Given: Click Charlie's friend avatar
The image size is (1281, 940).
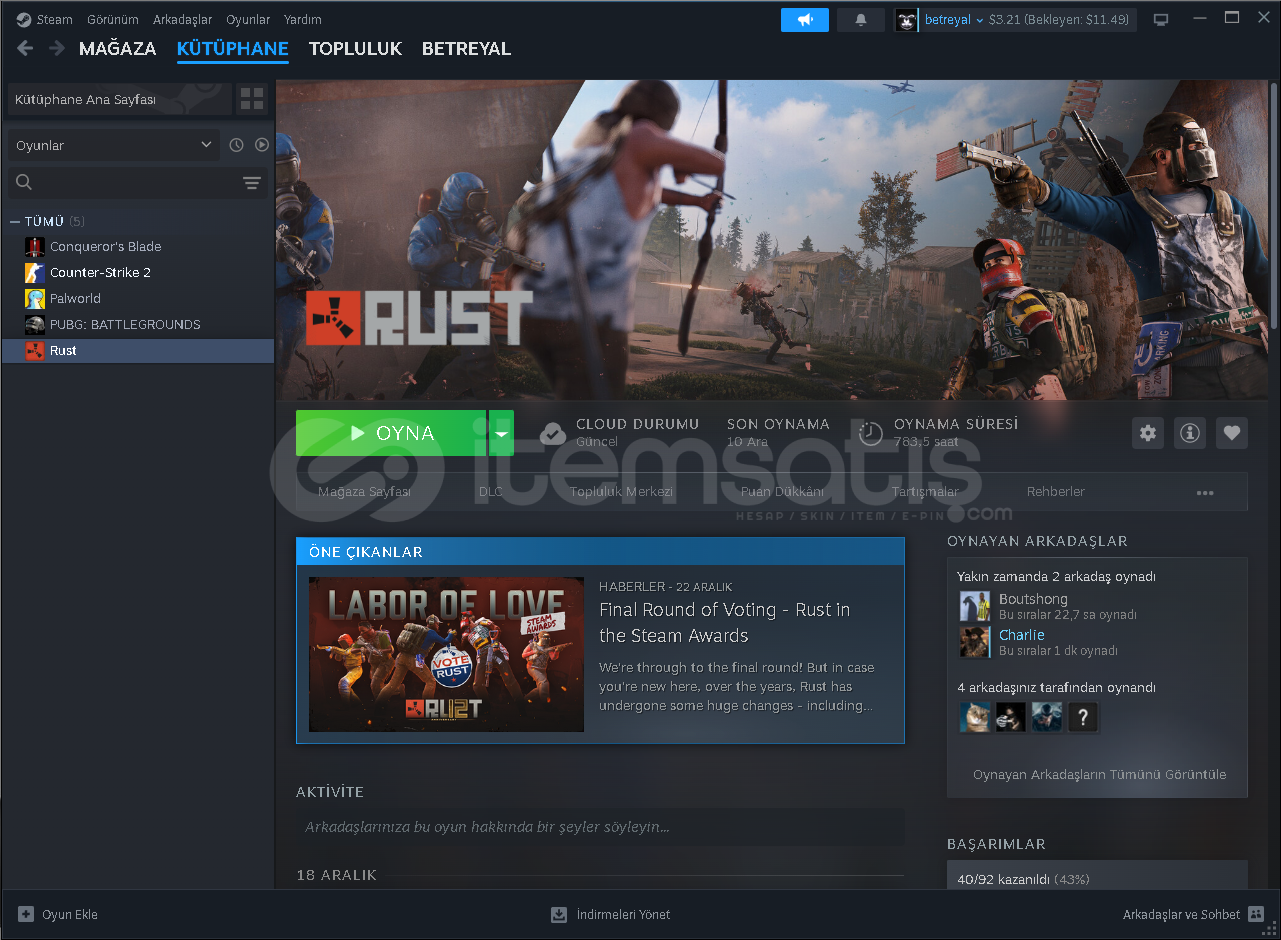Looking at the screenshot, I should point(975,642).
